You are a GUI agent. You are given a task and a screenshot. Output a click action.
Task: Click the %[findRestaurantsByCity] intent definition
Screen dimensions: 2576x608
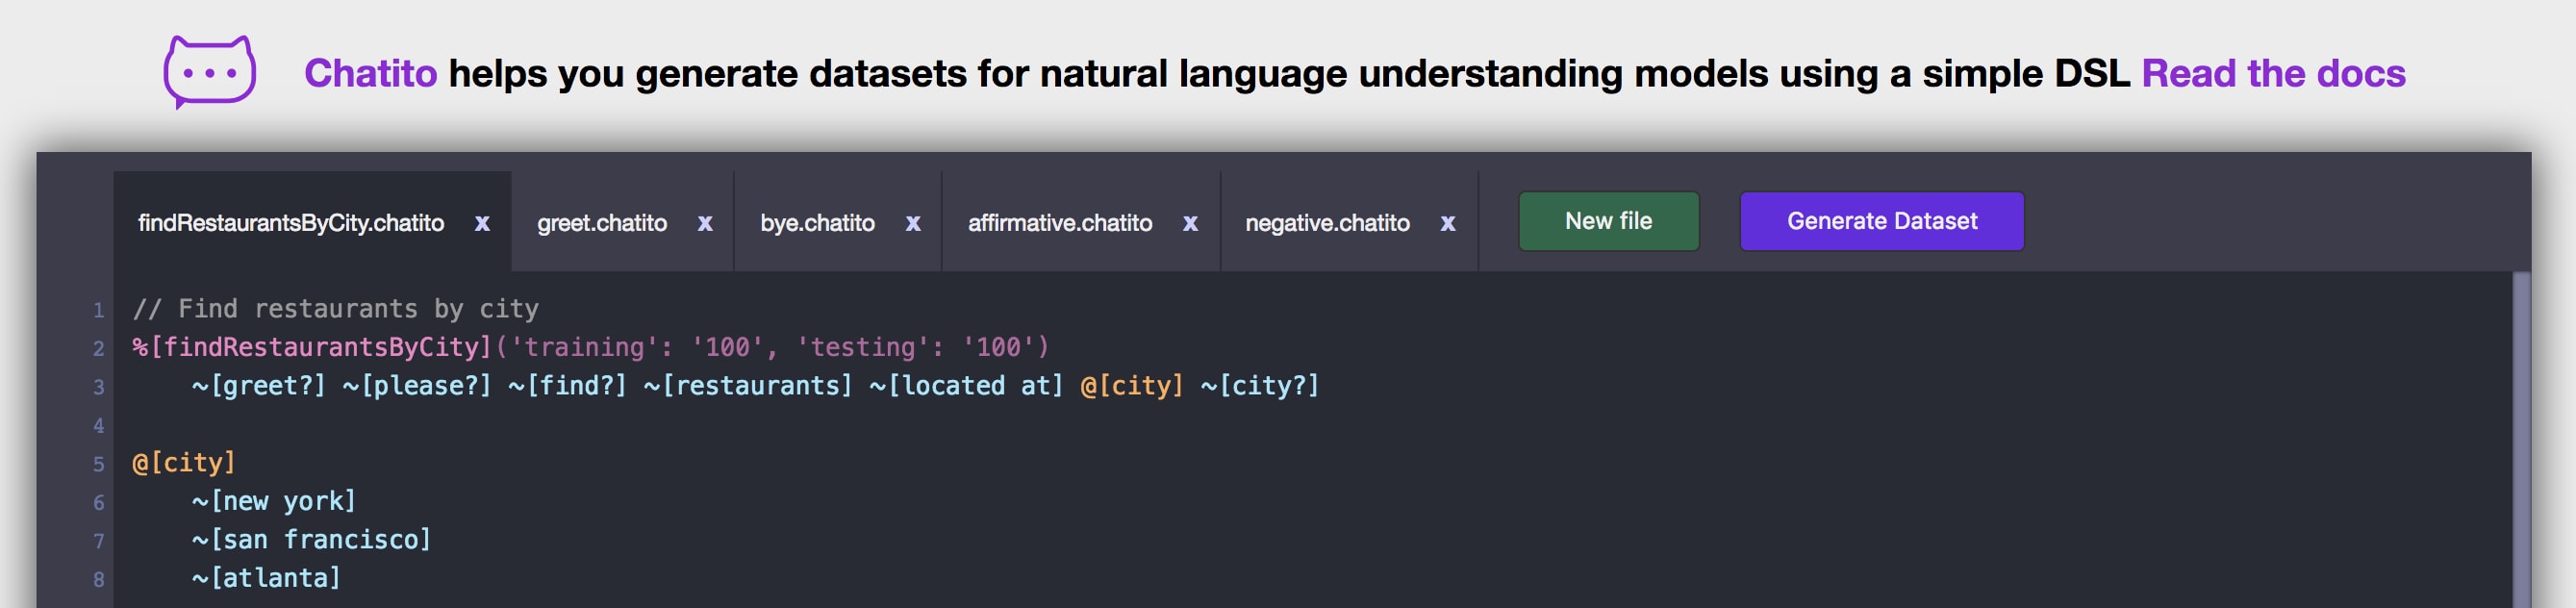(312, 347)
